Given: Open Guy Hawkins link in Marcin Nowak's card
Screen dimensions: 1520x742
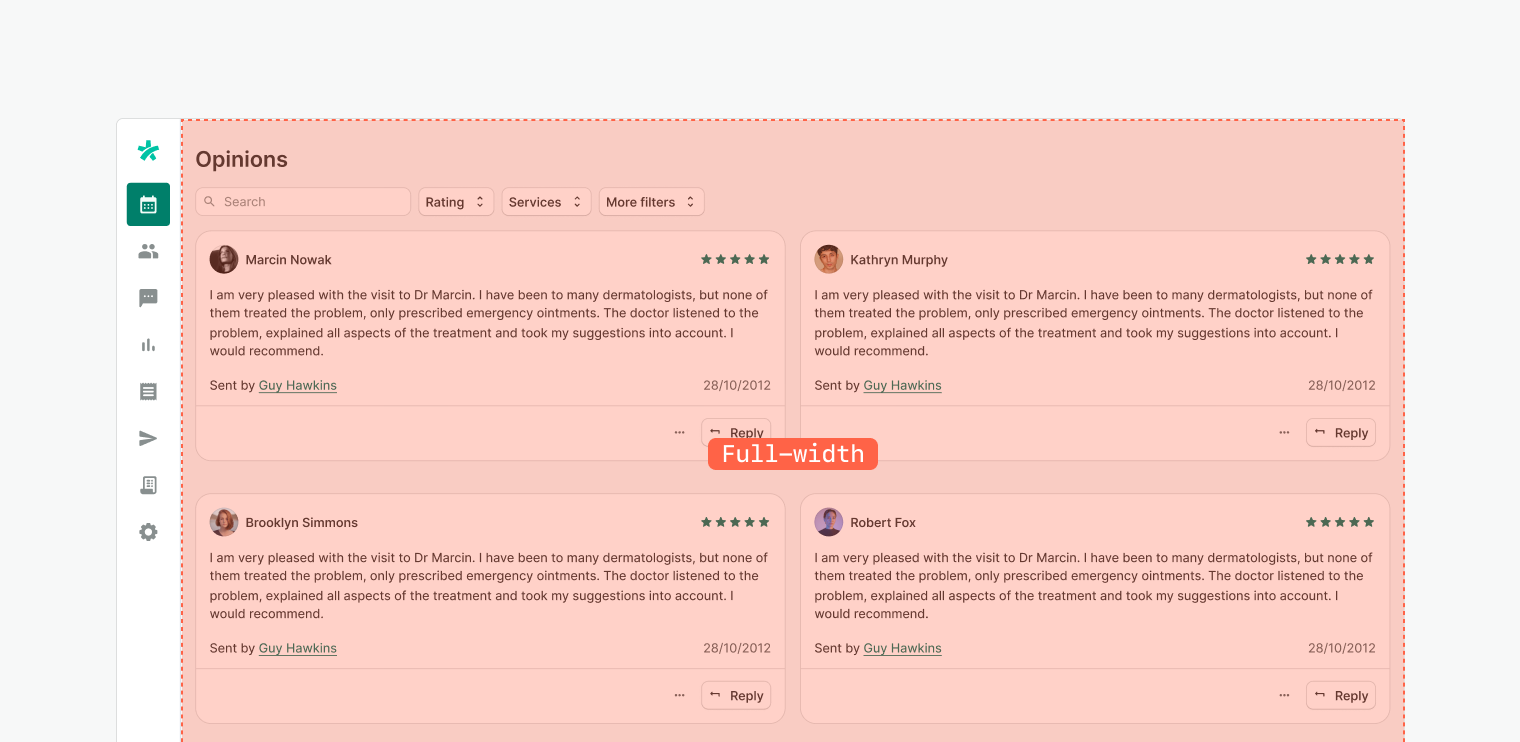Looking at the screenshot, I should 297,386.
